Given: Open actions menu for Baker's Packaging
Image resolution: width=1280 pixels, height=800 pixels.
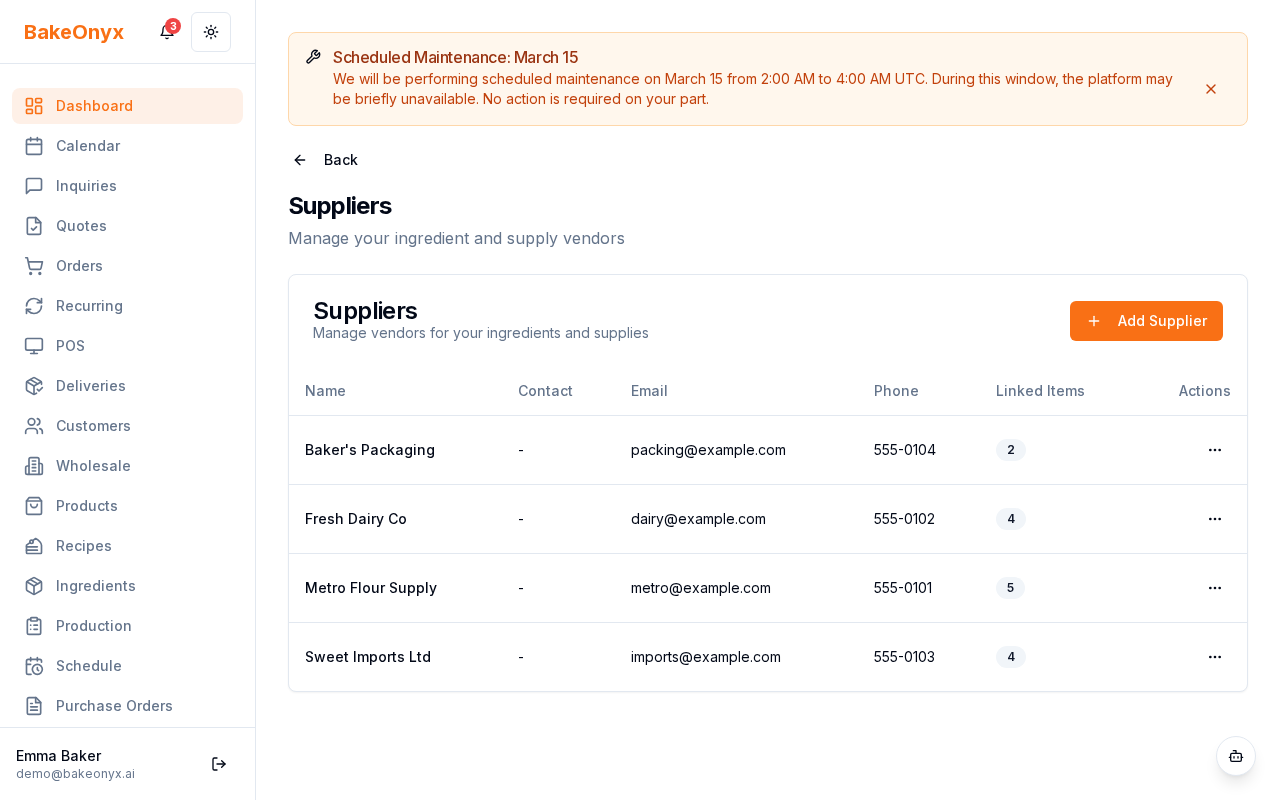Looking at the screenshot, I should (x=1215, y=450).
